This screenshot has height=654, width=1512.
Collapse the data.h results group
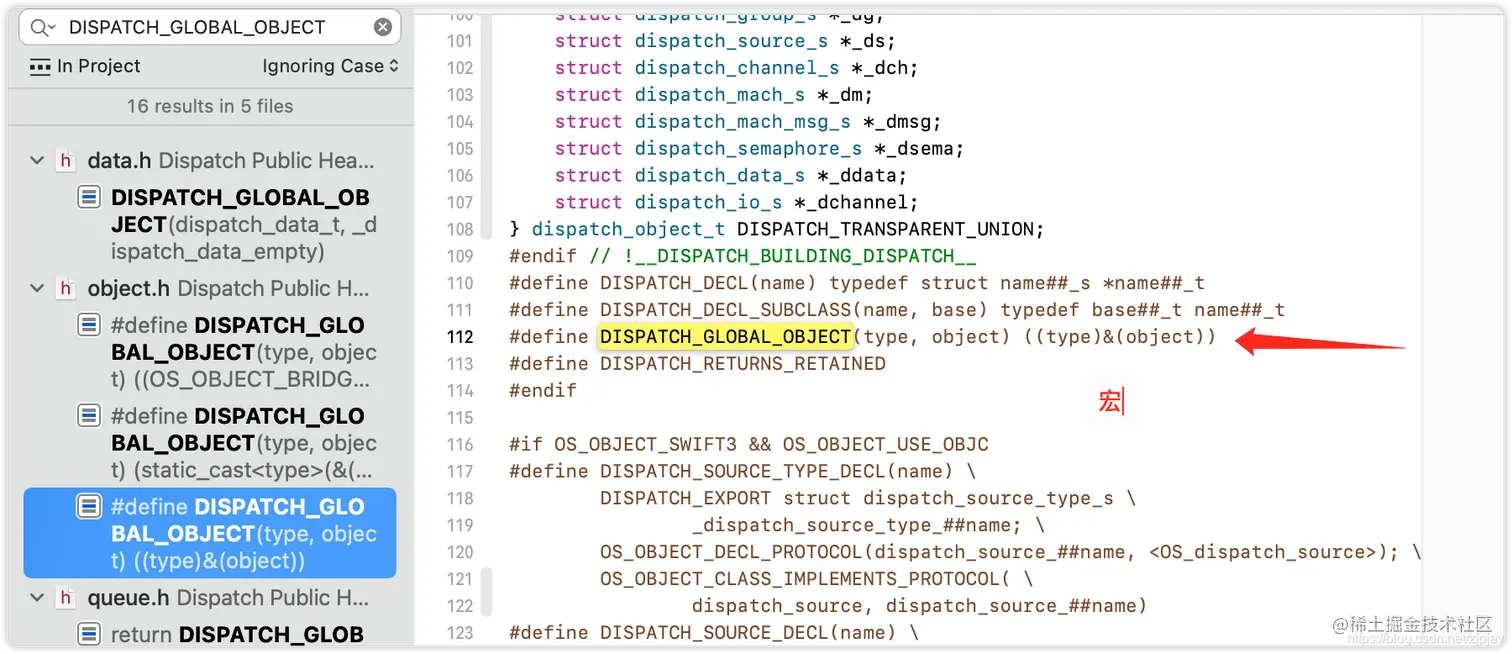point(37,160)
